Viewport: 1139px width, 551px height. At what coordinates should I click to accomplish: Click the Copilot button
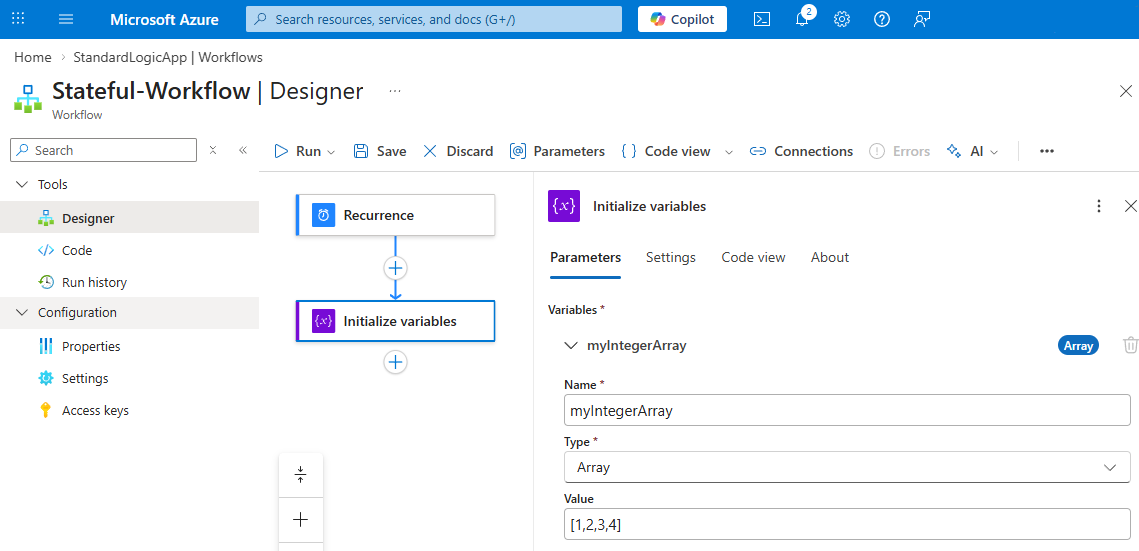coord(682,20)
